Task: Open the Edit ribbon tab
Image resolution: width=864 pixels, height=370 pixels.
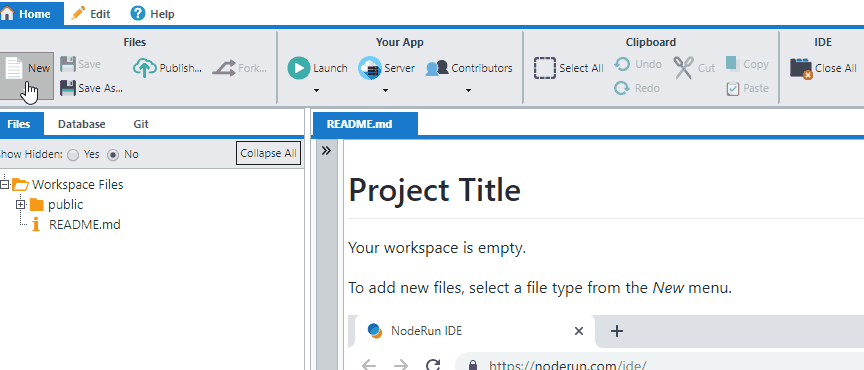Action: click(91, 14)
